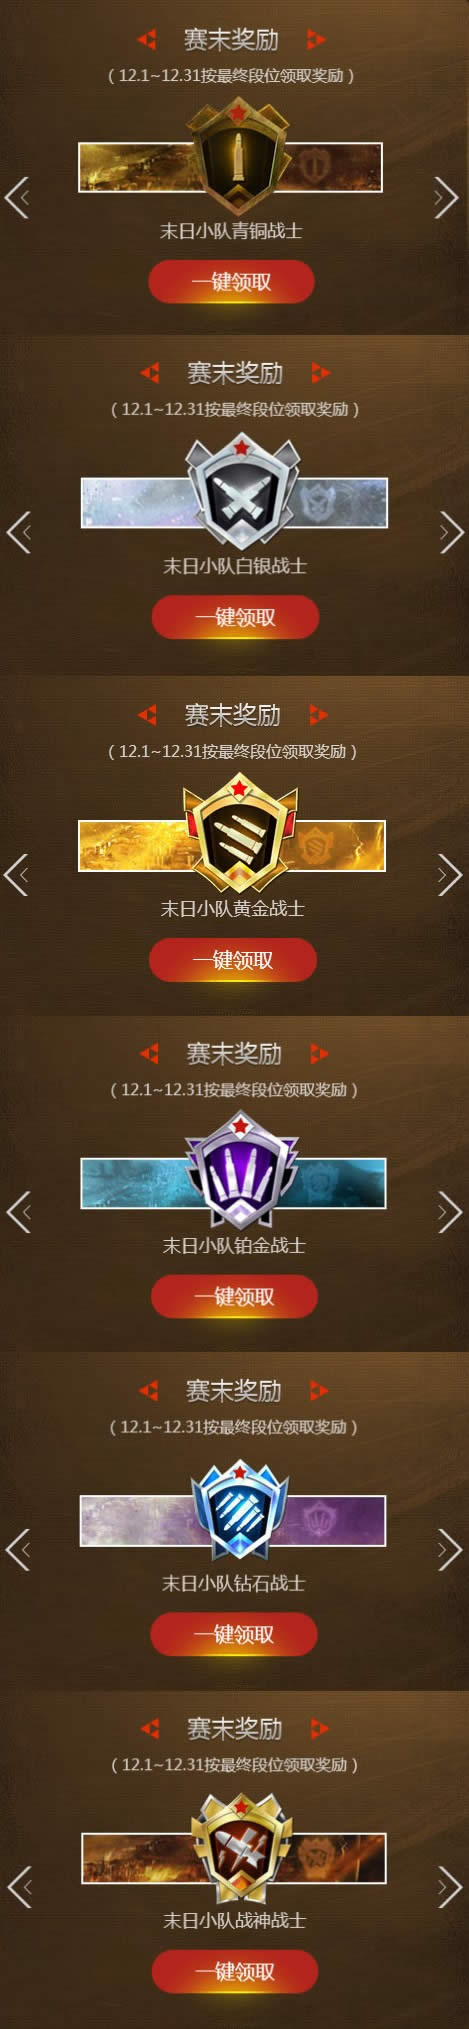Go to next reward from bronze panel

coord(446,198)
